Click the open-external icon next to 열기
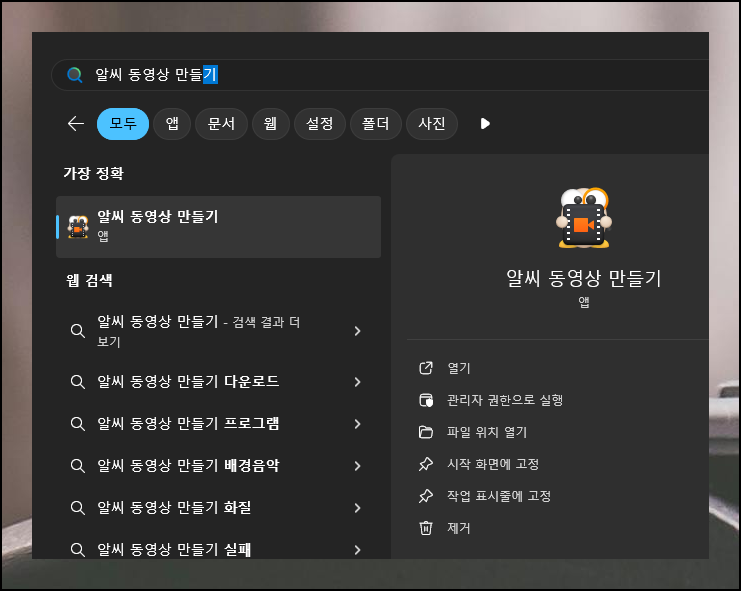The image size is (741, 591). (426, 368)
